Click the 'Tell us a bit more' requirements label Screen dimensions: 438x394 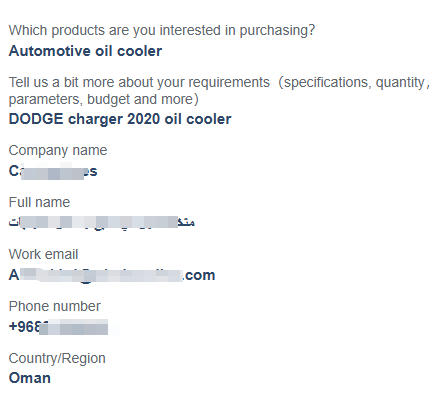coord(219,91)
